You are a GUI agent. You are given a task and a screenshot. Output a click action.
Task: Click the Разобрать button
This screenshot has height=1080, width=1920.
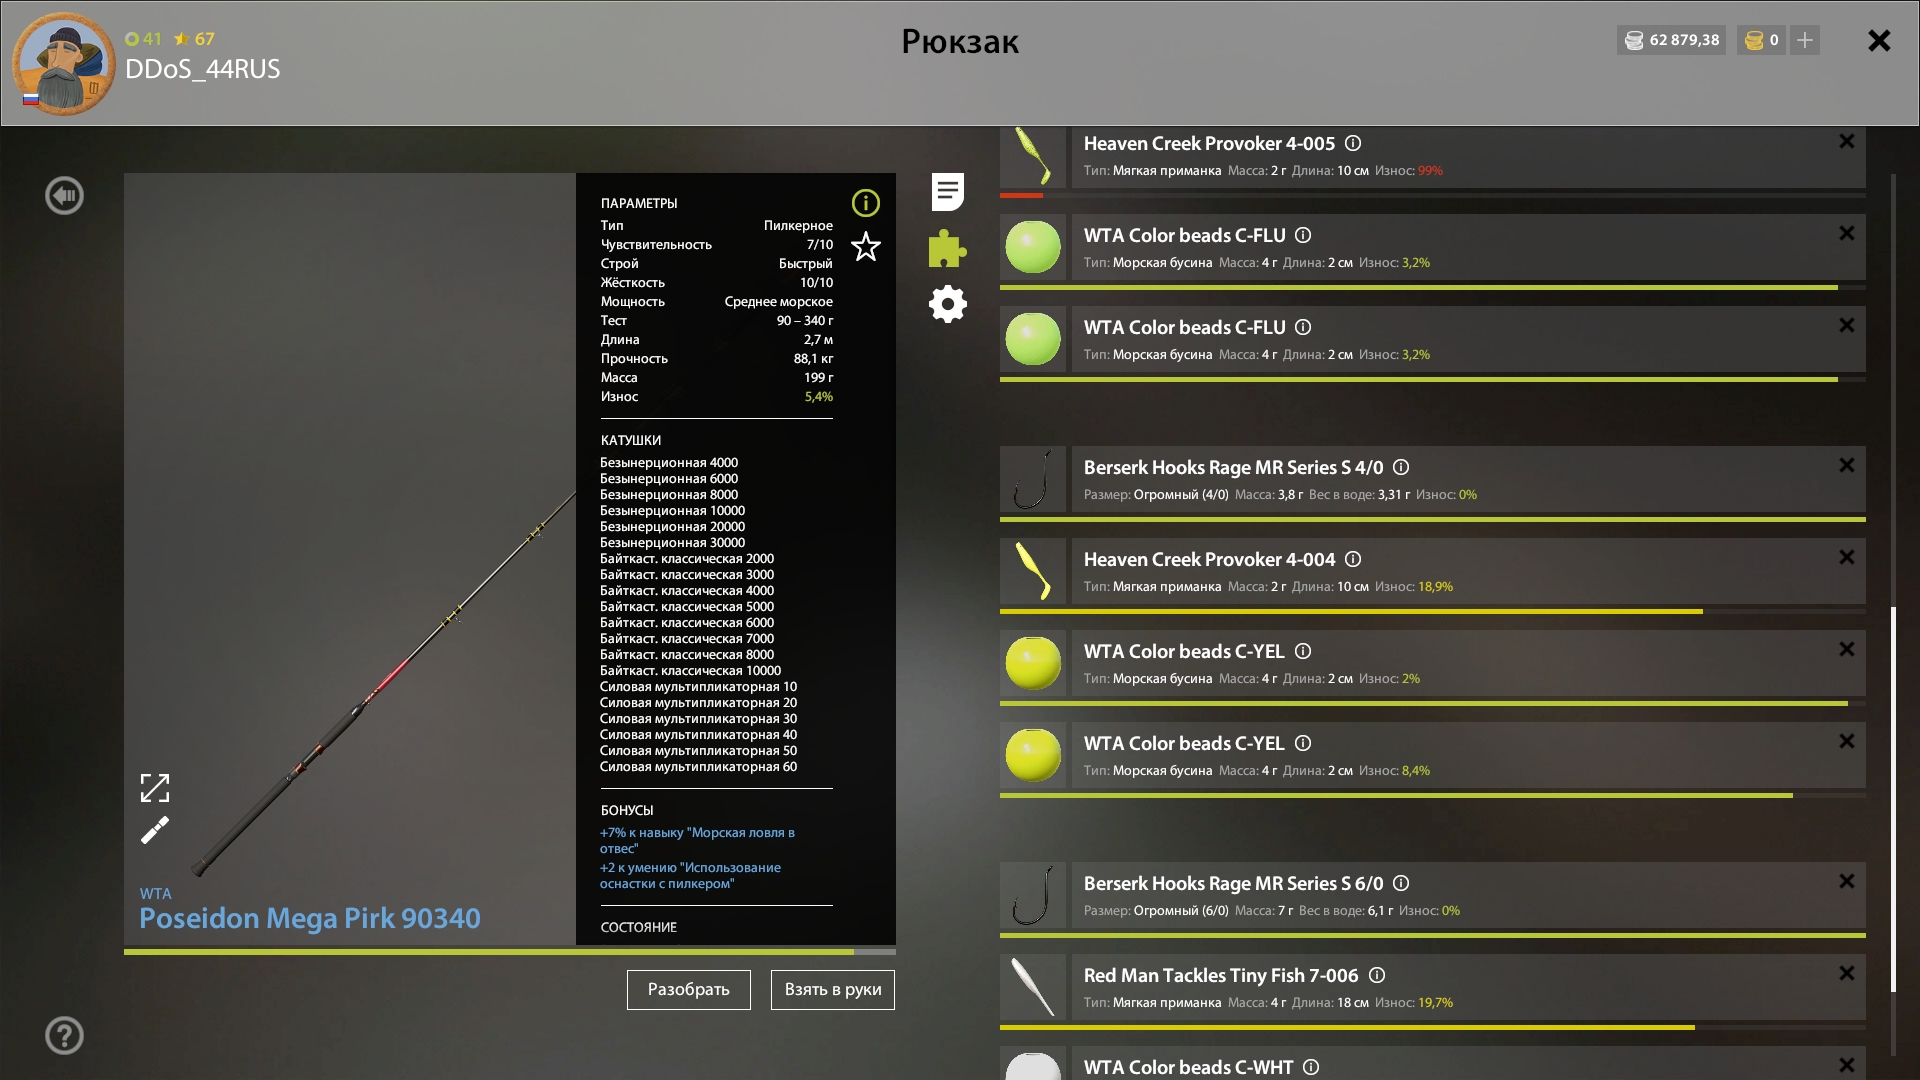pos(688,989)
